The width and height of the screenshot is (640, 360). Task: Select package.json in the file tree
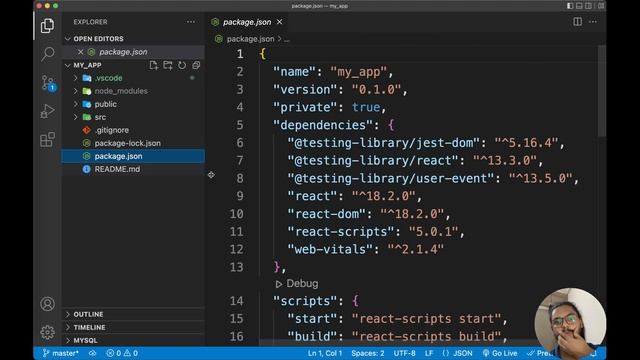(133, 156)
